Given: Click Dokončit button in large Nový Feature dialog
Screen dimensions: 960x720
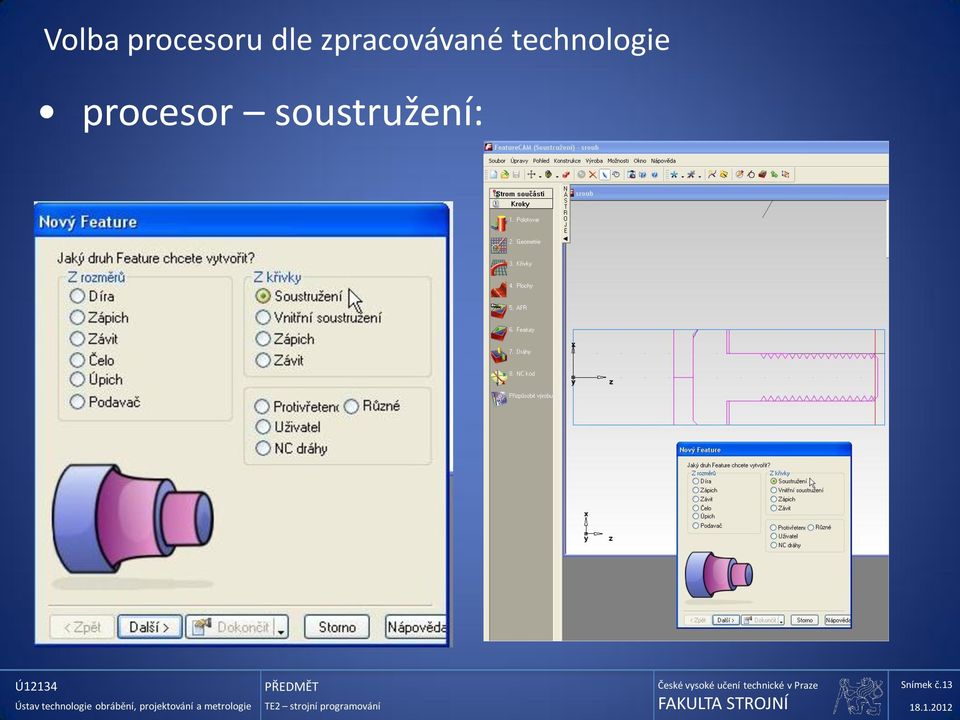Looking at the screenshot, I should pos(231,628).
